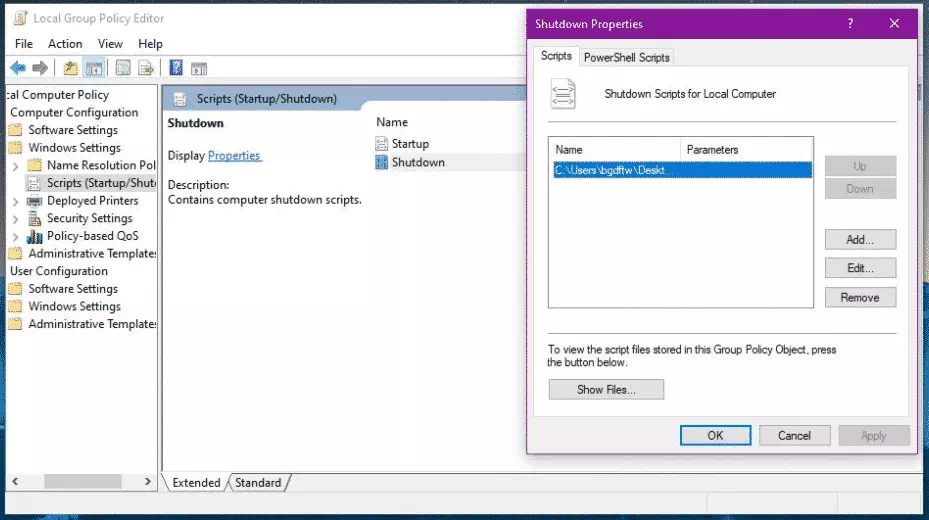Expand the Security Settings node

click(x=16, y=219)
